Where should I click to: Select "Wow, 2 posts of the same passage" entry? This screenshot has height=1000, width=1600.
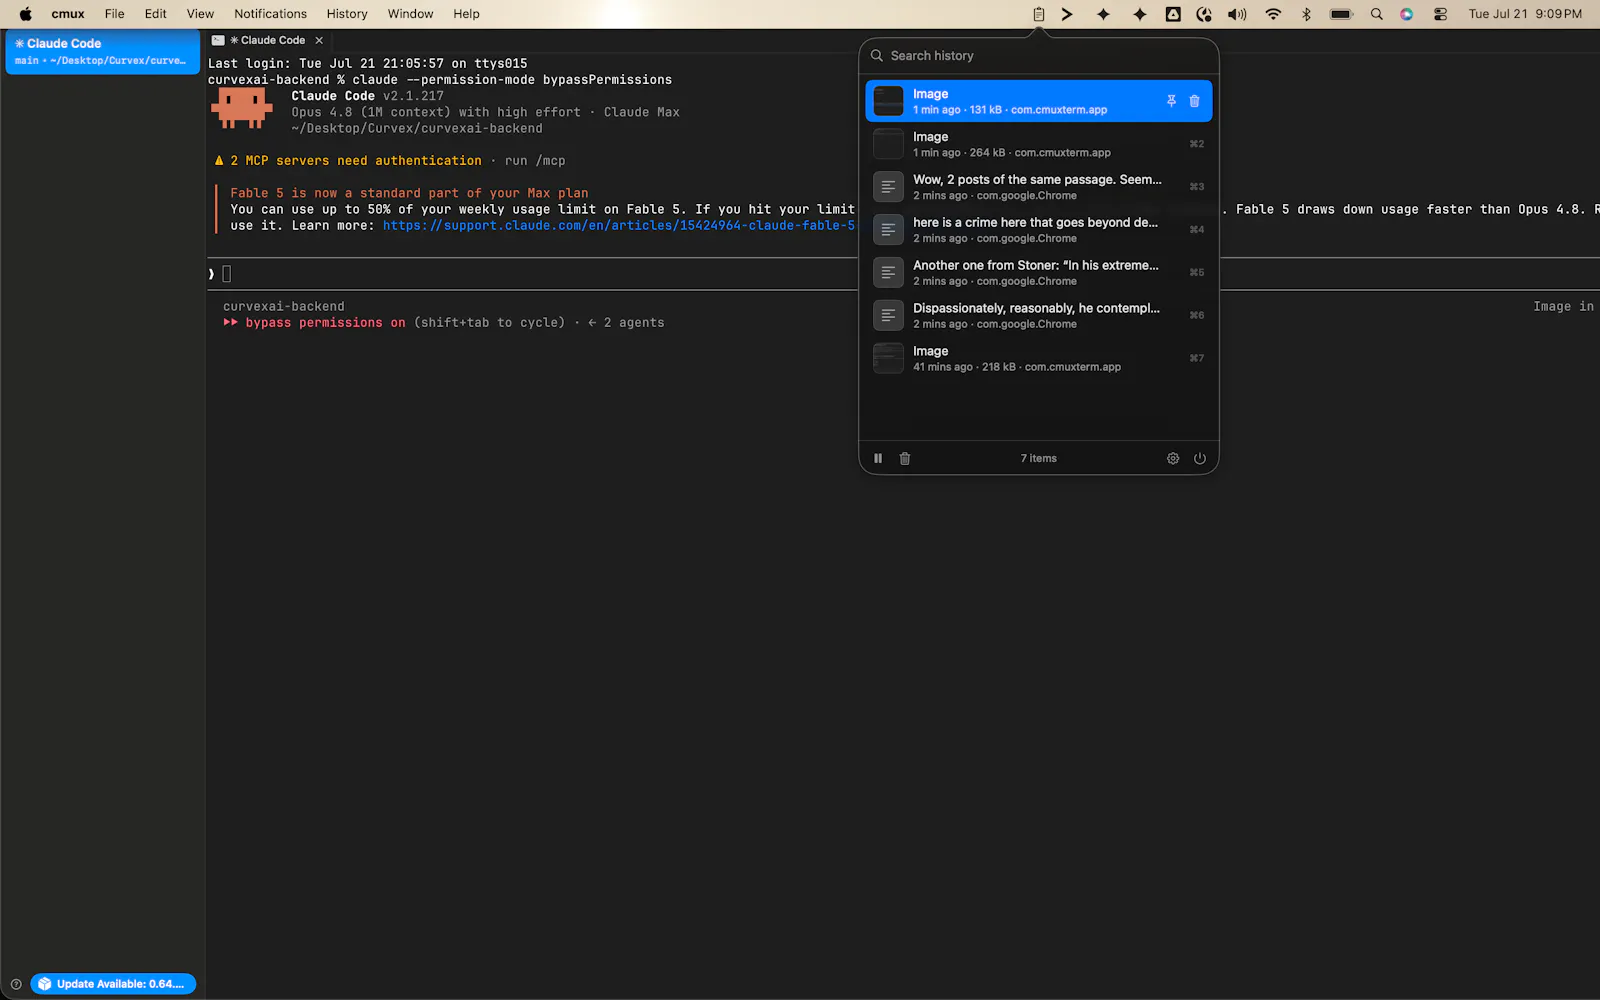[1039, 187]
